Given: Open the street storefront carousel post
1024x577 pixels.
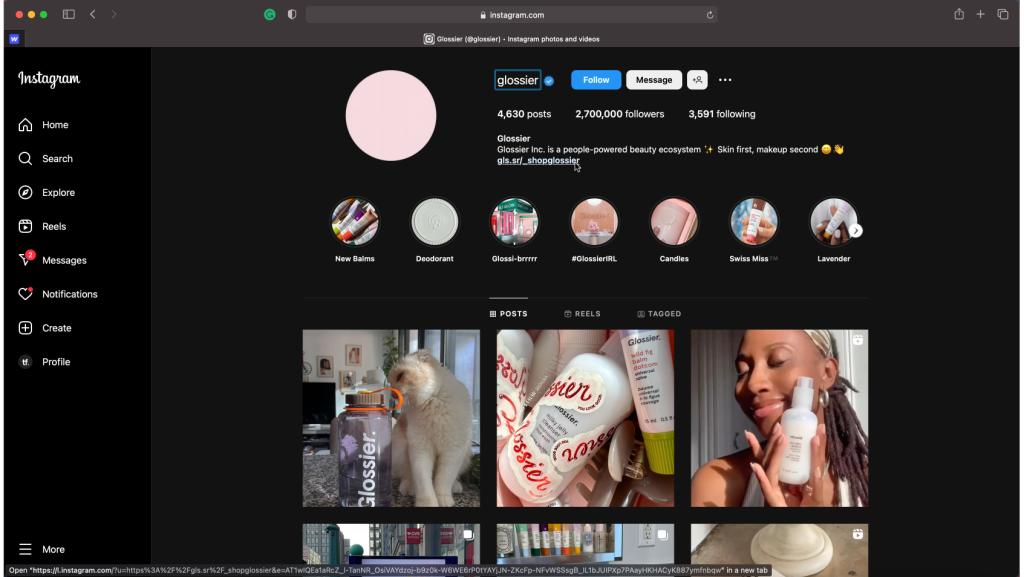Looking at the screenshot, I should coord(391,544).
